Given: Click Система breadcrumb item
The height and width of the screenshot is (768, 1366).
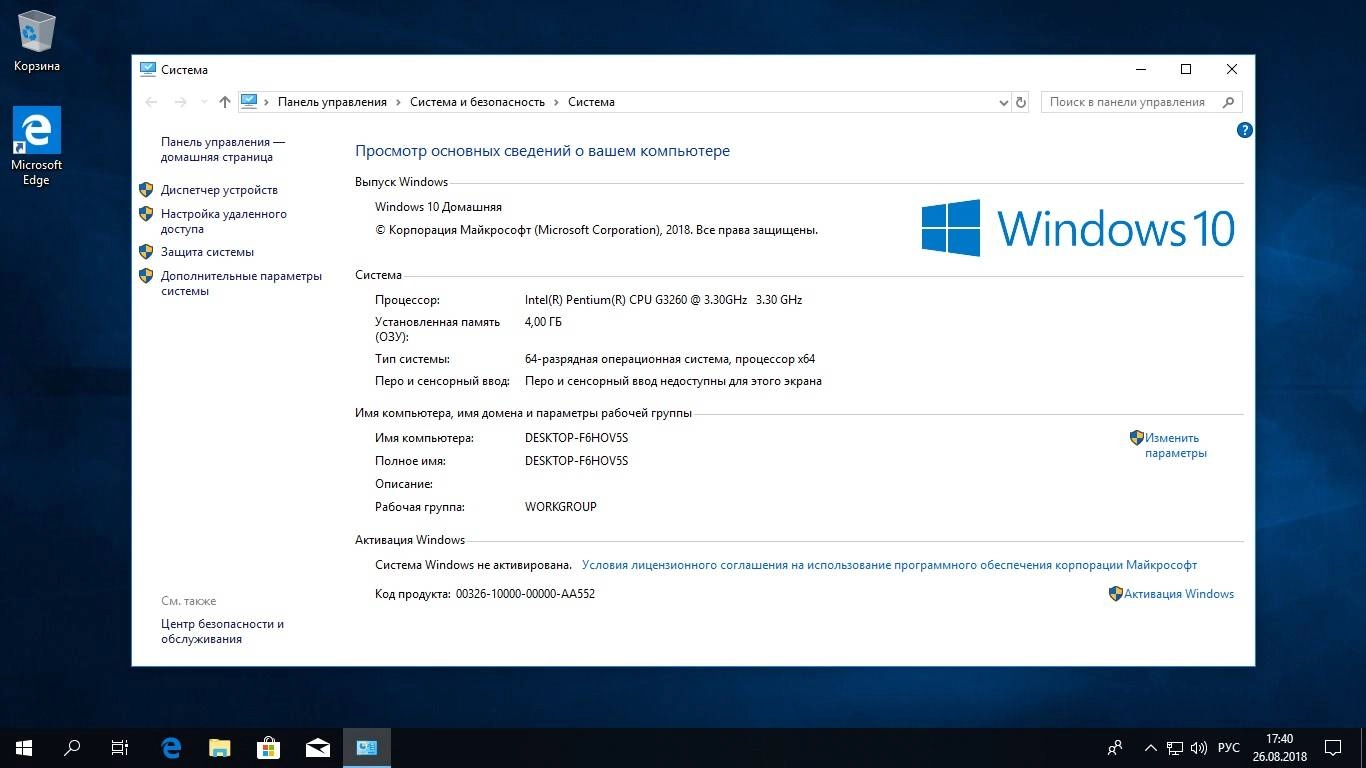Looking at the screenshot, I should [591, 102].
